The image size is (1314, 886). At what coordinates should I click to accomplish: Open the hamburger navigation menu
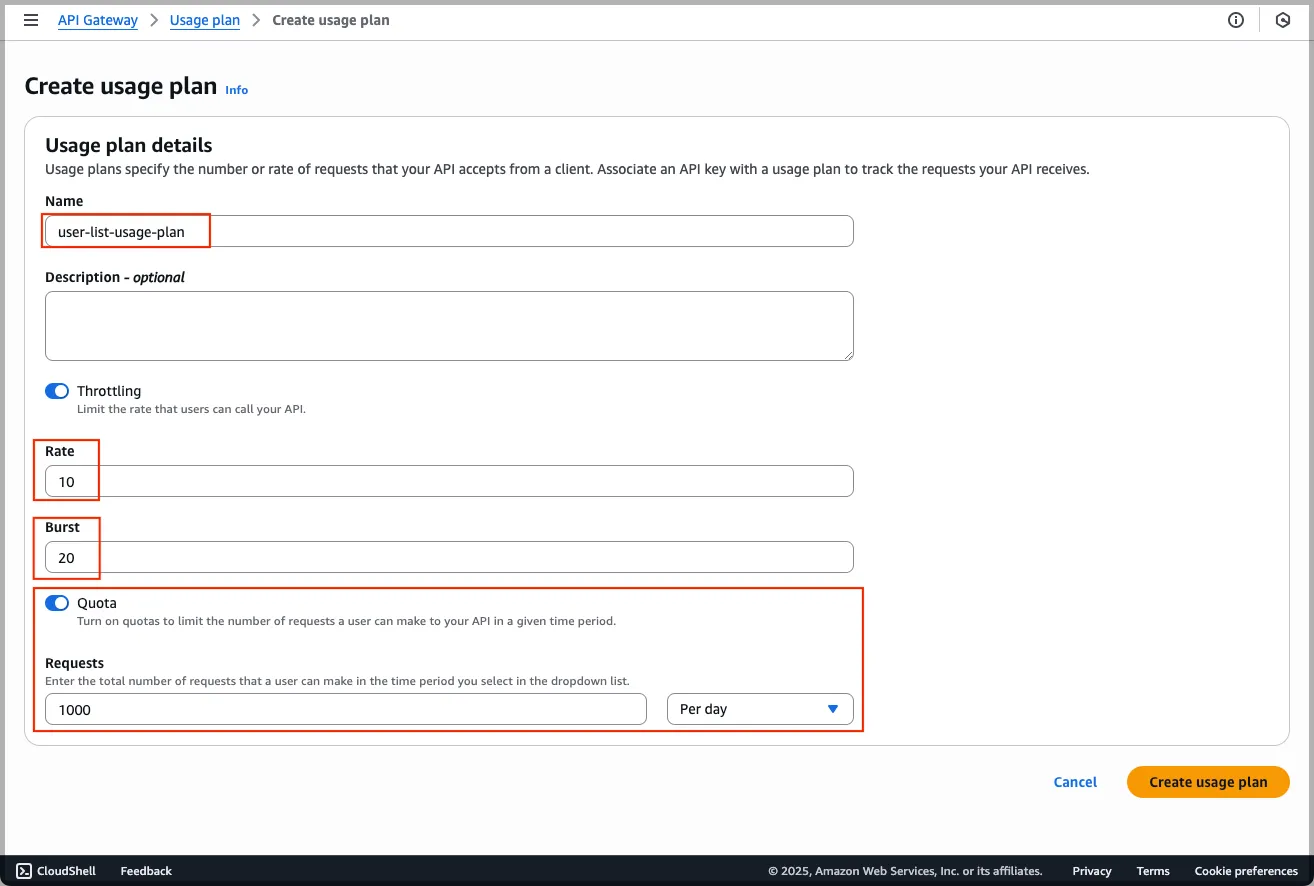[x=31, y=20]
